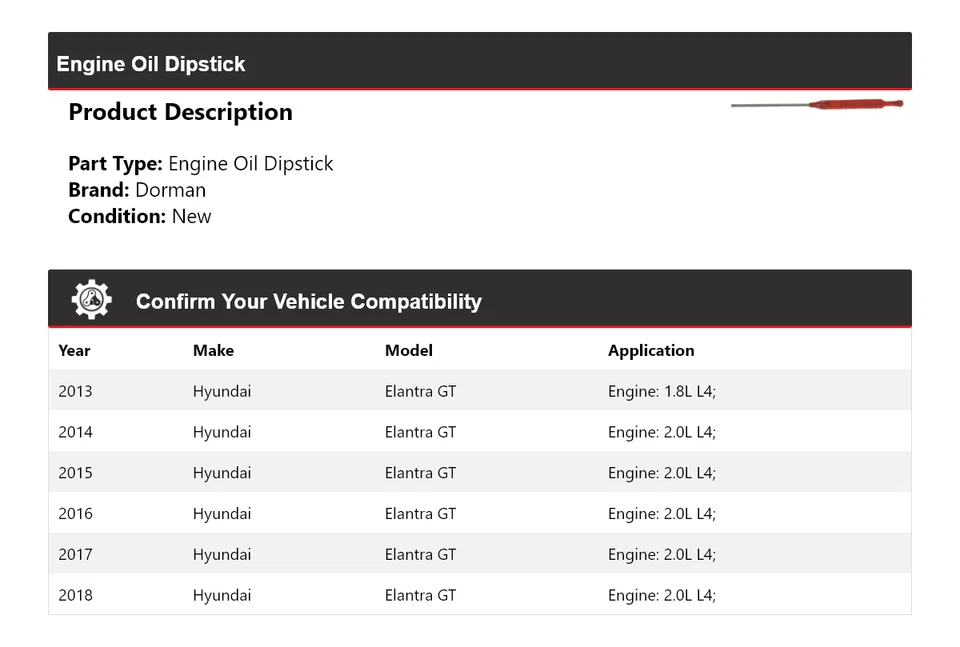This screenshot has height=647, width=960.
Task: Click the Model column header
Action: coord(409,351)
